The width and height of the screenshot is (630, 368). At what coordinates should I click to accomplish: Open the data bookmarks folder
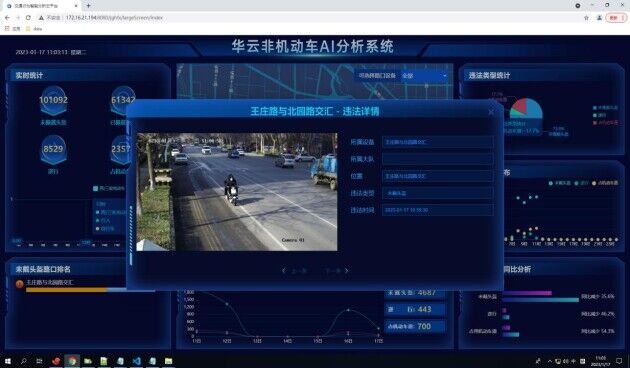point(34,29)
